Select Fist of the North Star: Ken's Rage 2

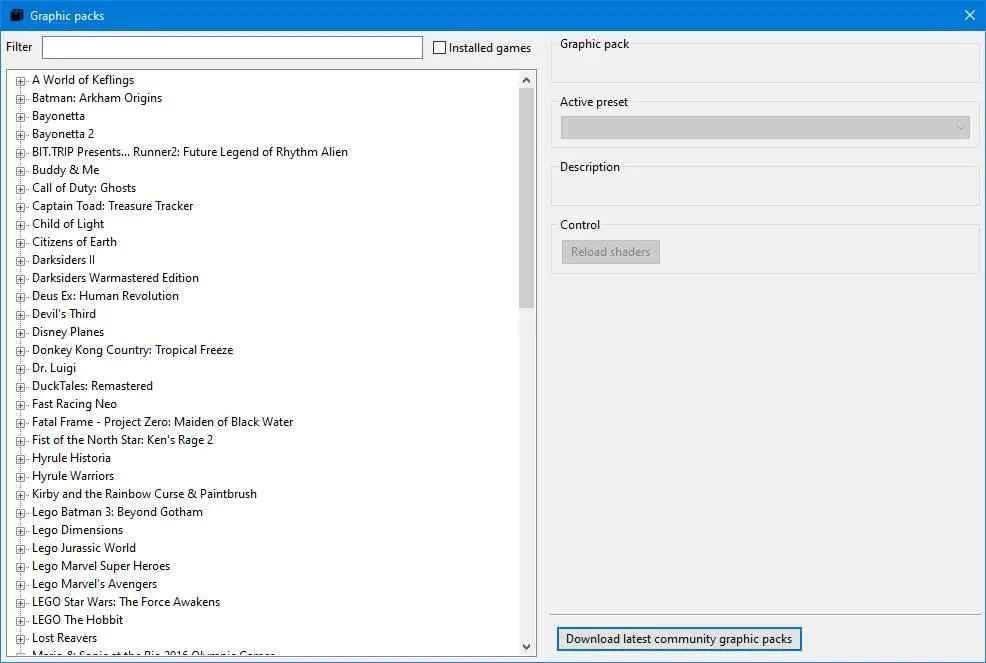(123, 440)
